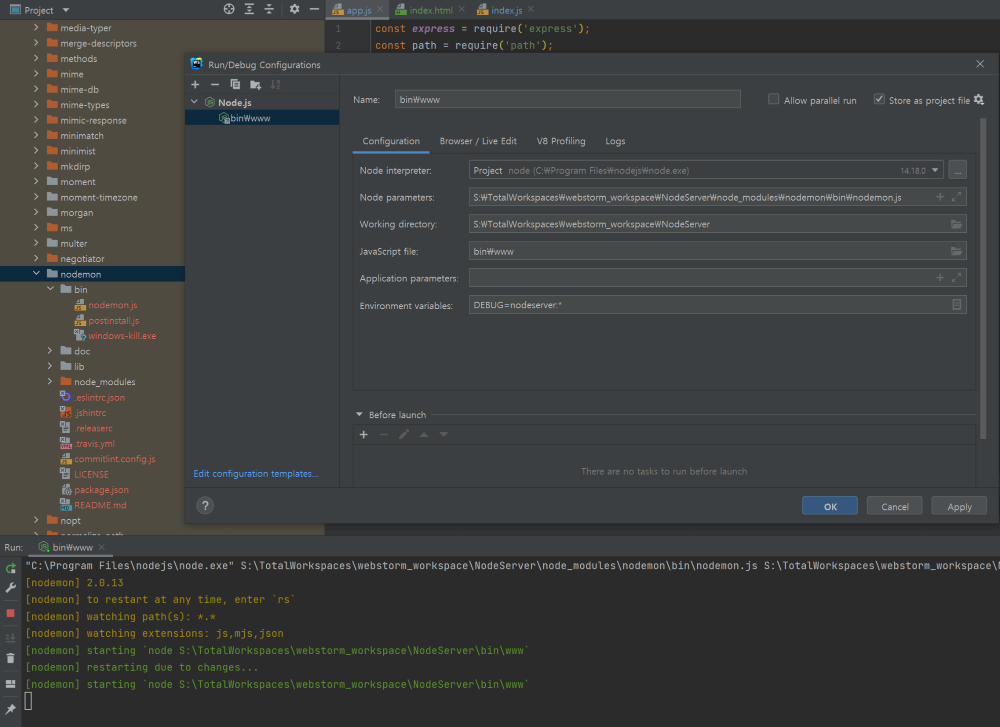
Task: Pin the Run tab with pin icon
Action: click(10, 709)
